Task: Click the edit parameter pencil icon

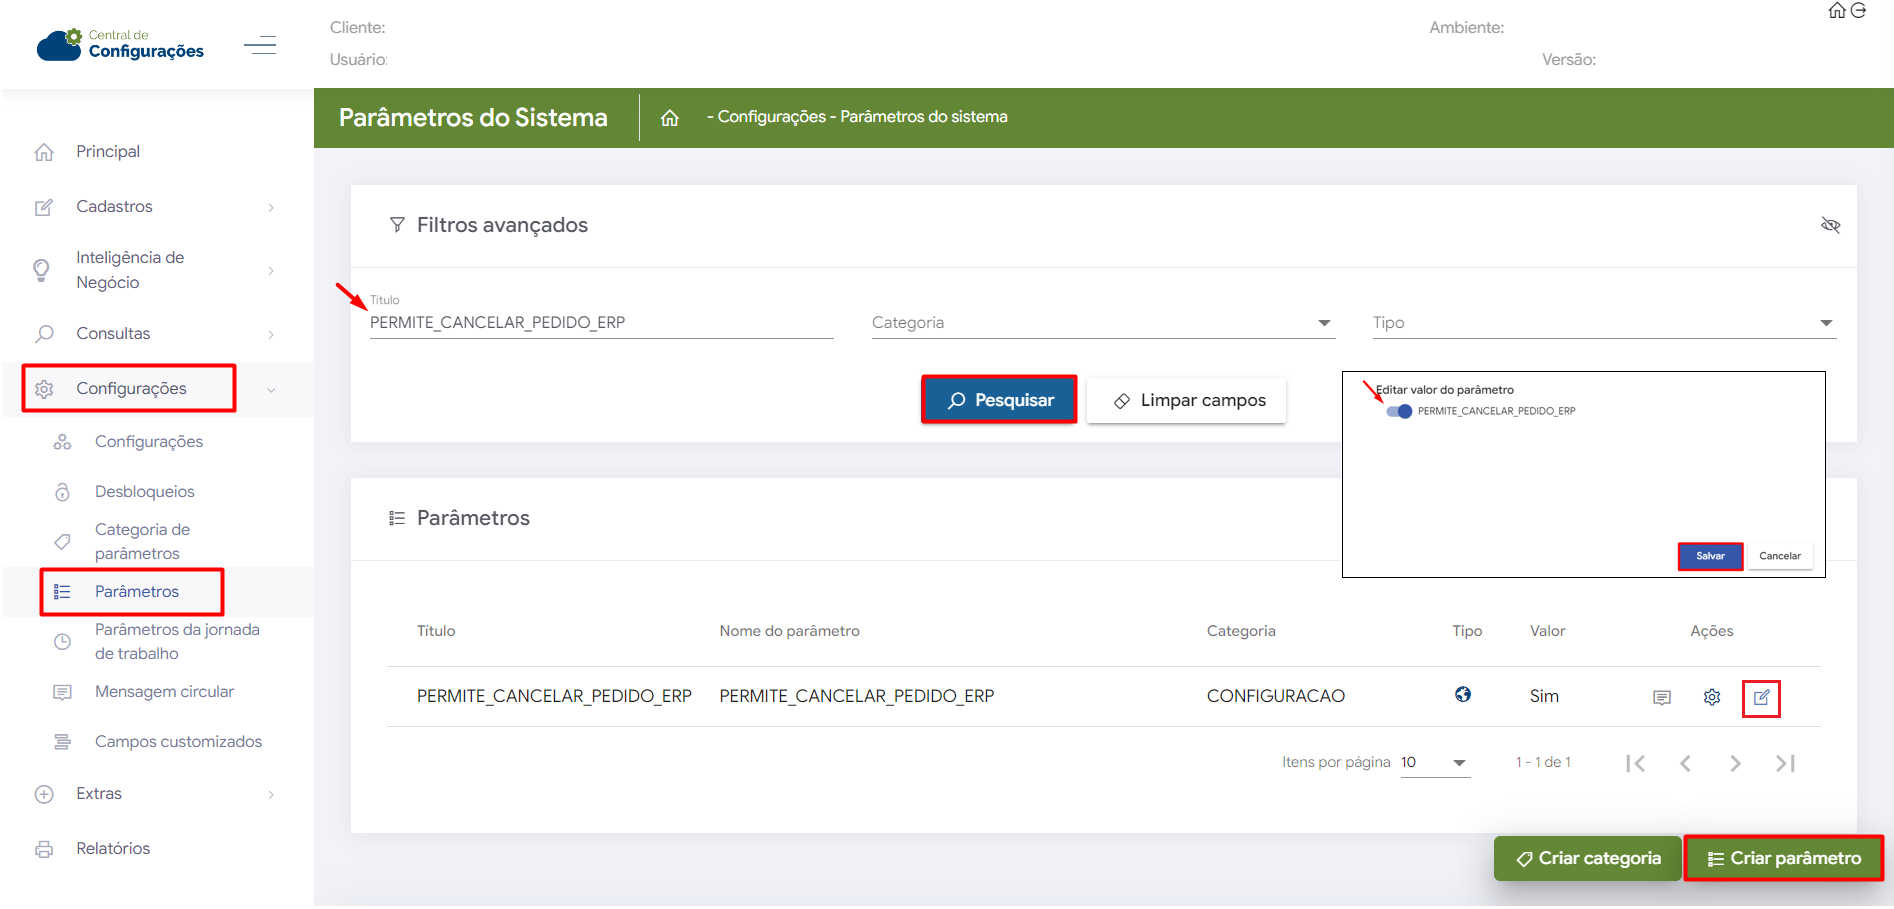Action: click(x=1761, y=697)
